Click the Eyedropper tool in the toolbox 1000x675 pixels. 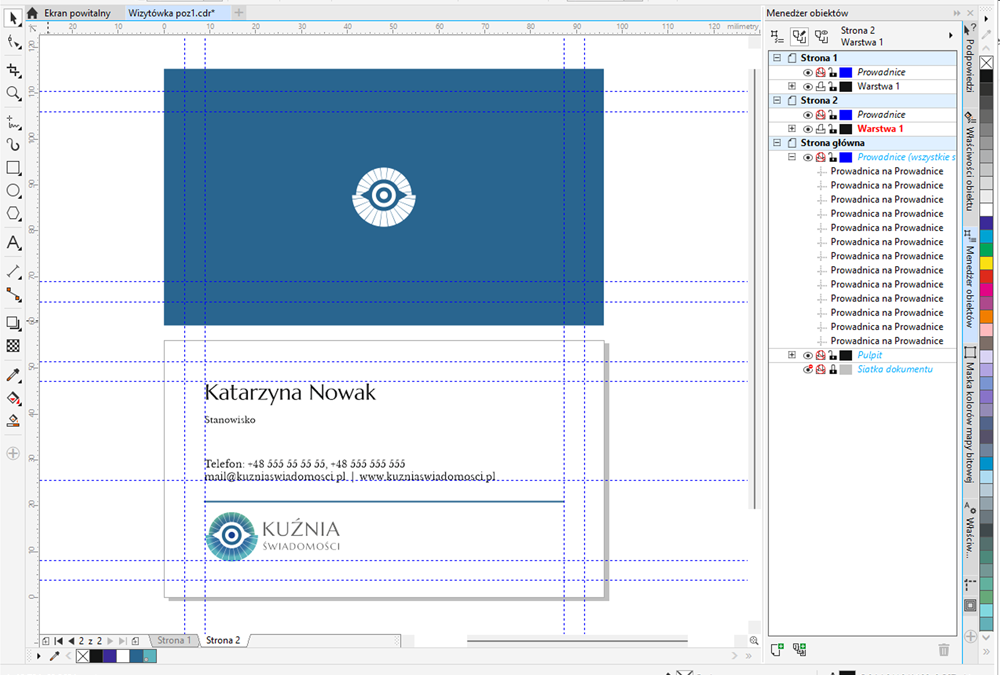(x=13, y=376)
